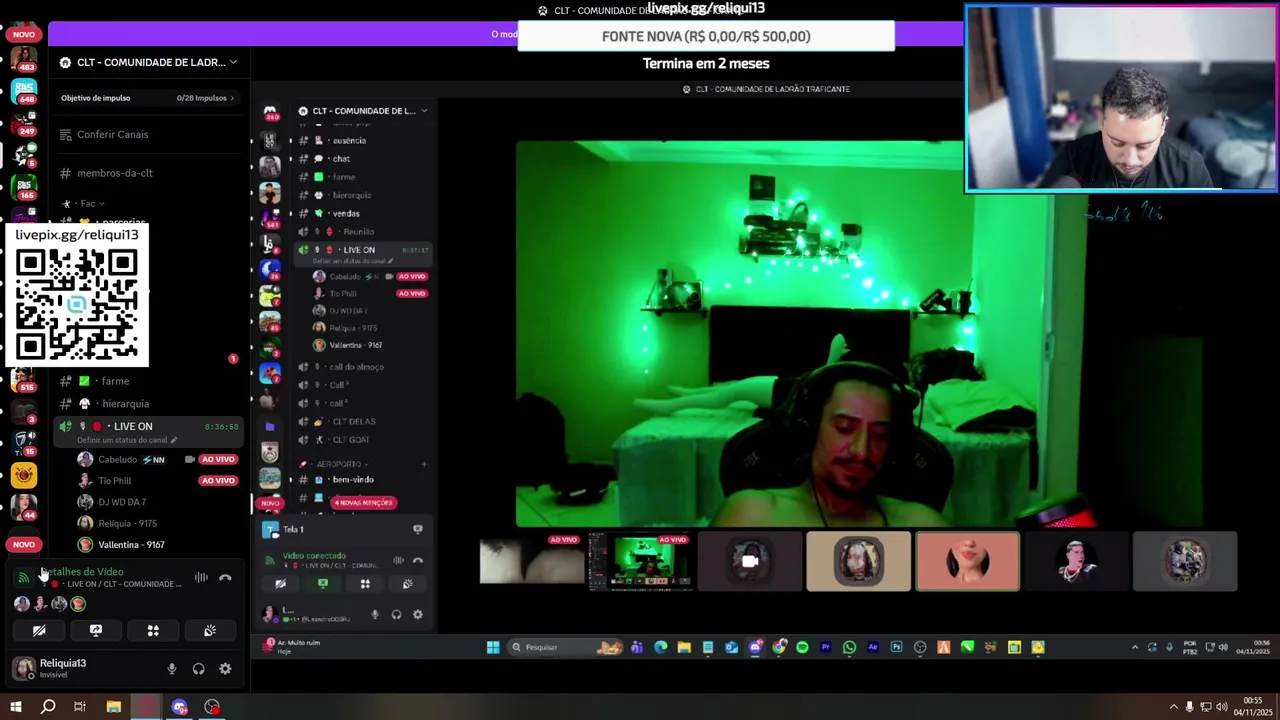
Task: Expand 0/28 Impulsos chevron
Action: click(232, 98)
